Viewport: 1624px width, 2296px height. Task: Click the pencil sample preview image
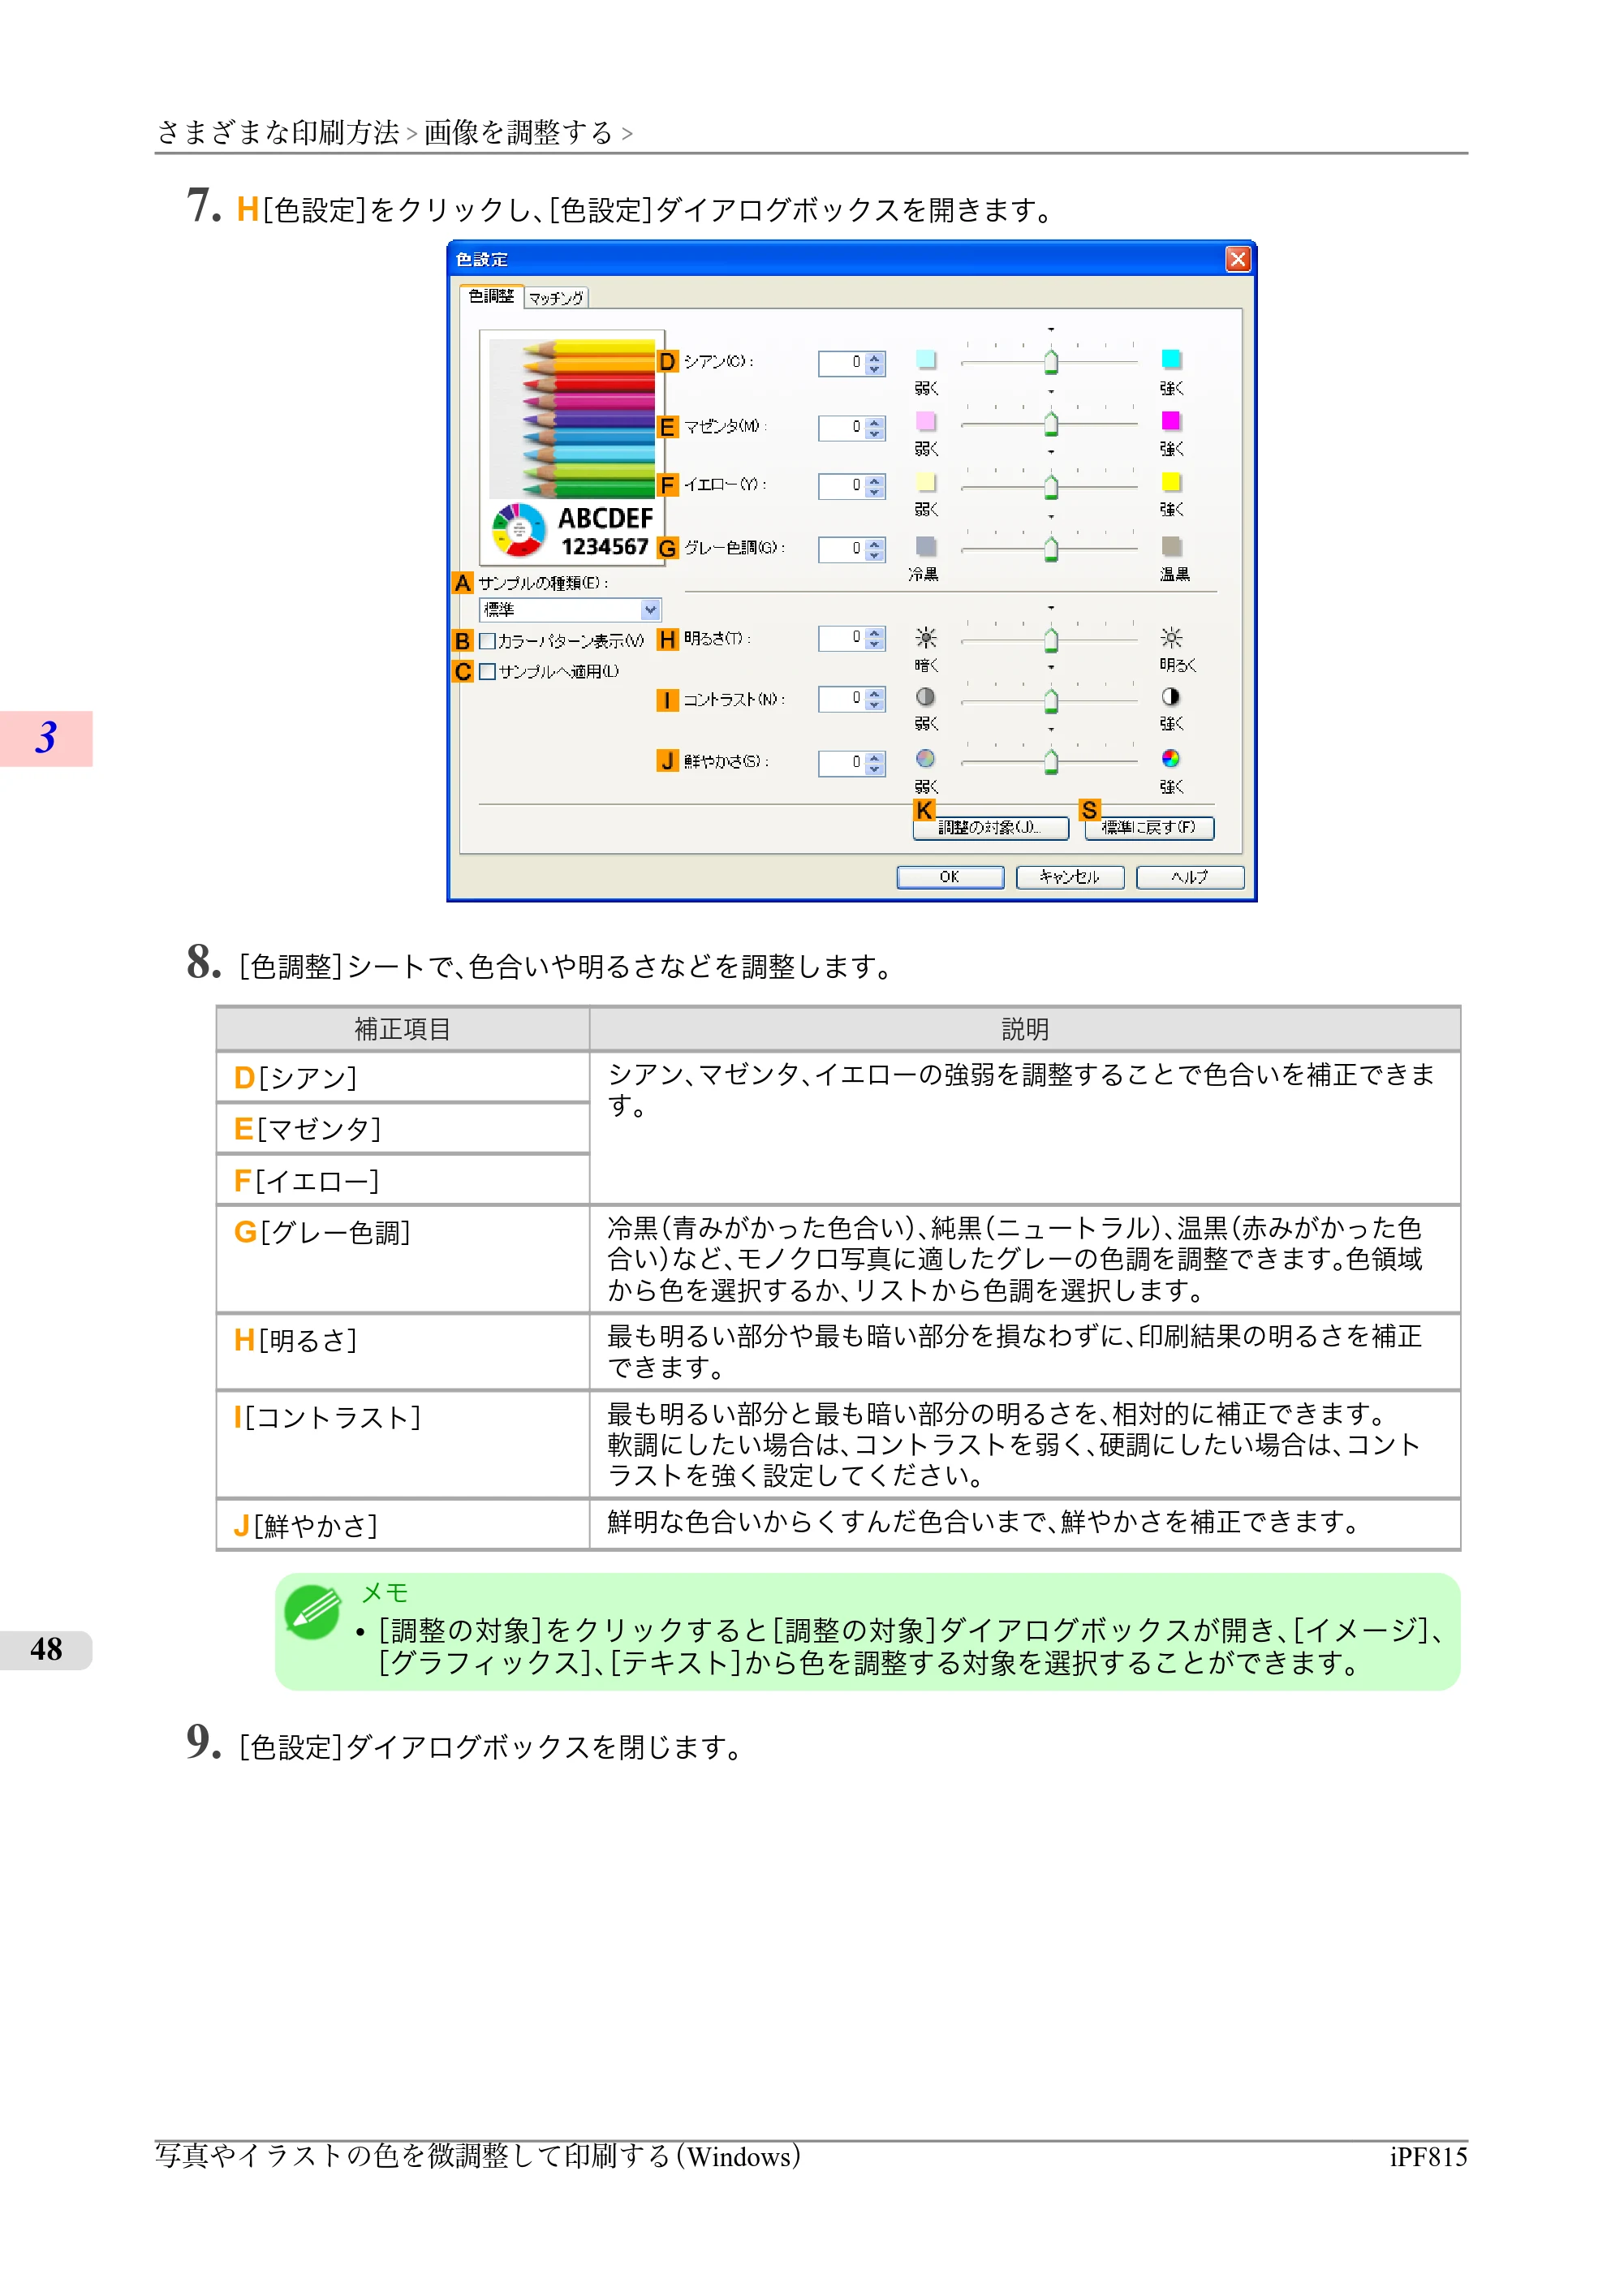click(x=573, y=448)
